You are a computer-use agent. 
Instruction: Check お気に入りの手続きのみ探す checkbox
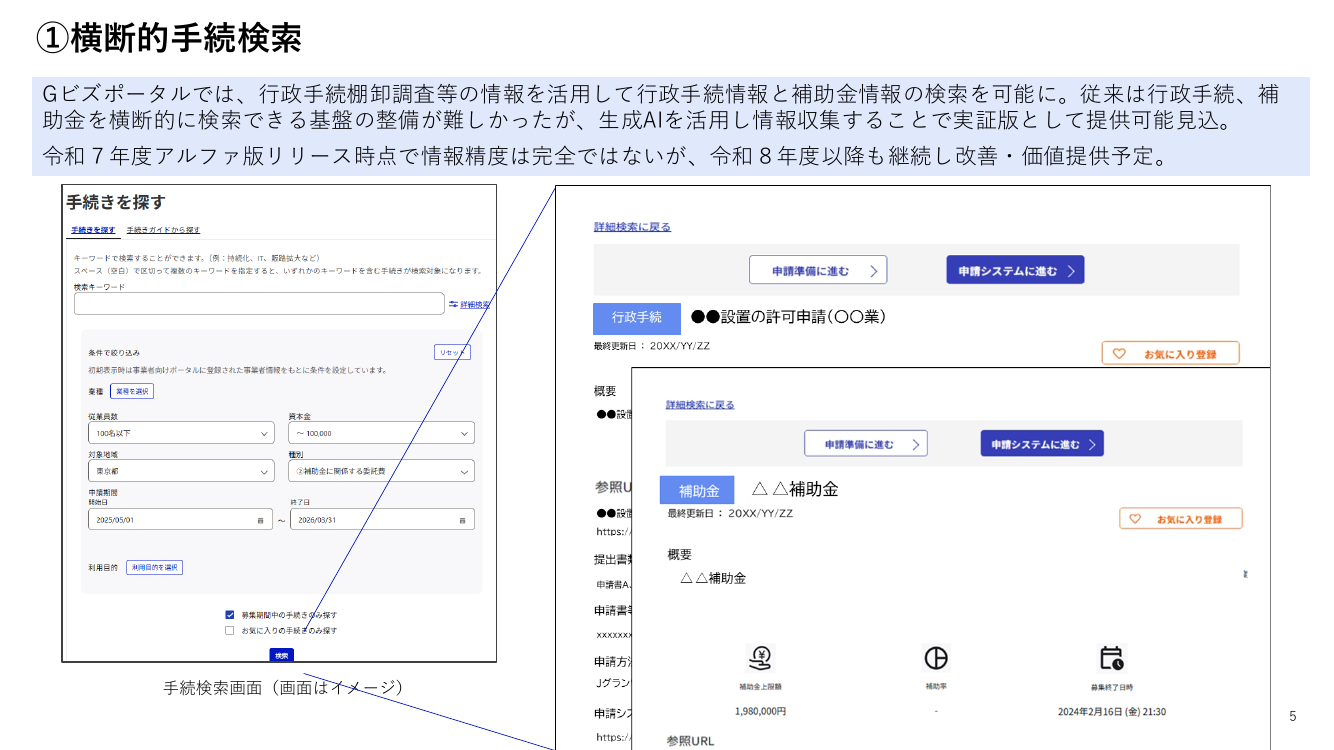click(230, 631)
